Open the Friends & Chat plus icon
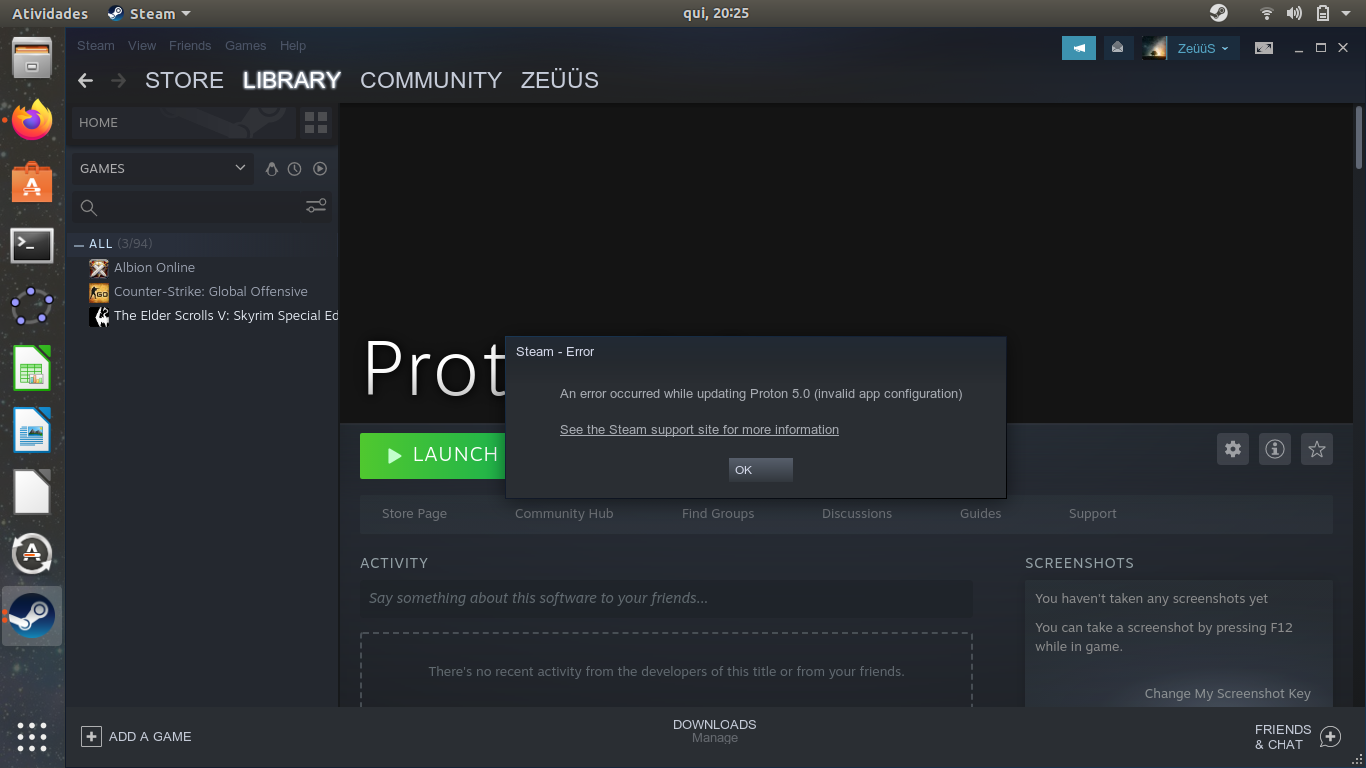The height and width of the screenshot is (768, 1366). click(1330, 737)
